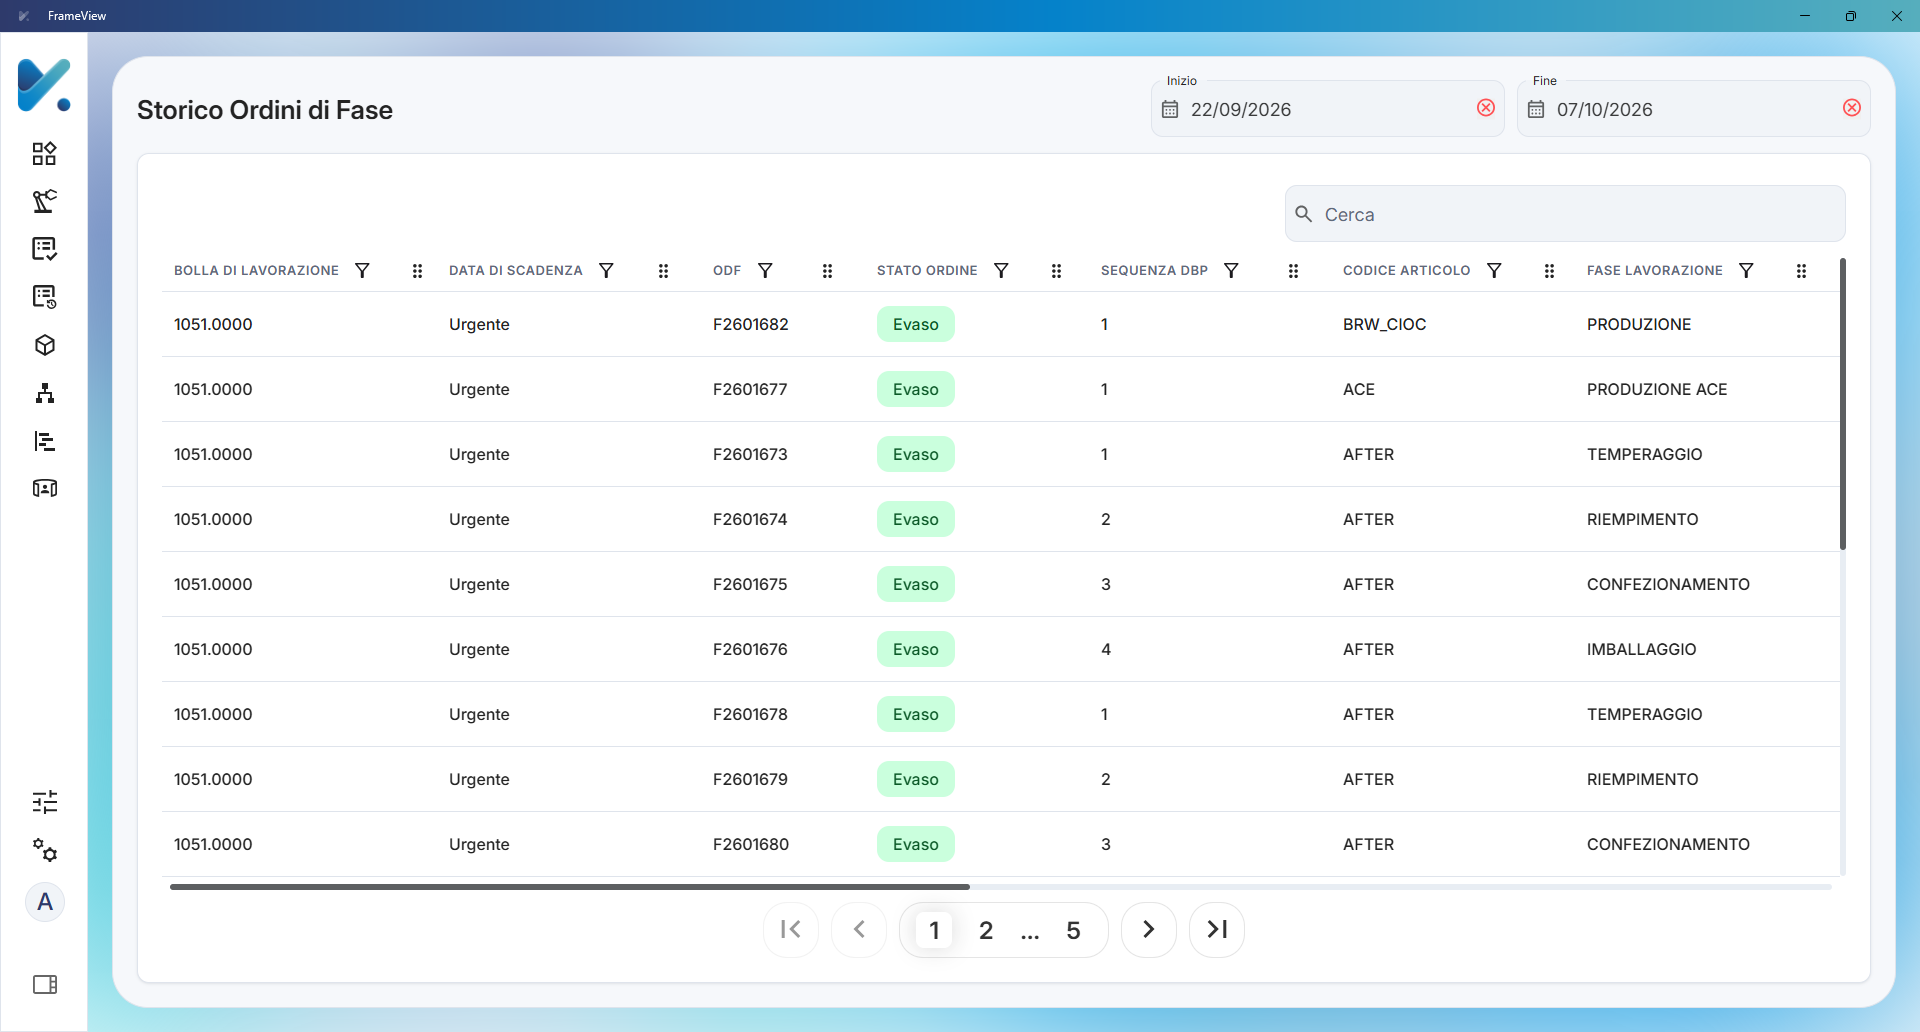The height and width of the screenshot is (1032, 1920).
Task: Click the horizontal table scrollbar
Action: (570, 886)
